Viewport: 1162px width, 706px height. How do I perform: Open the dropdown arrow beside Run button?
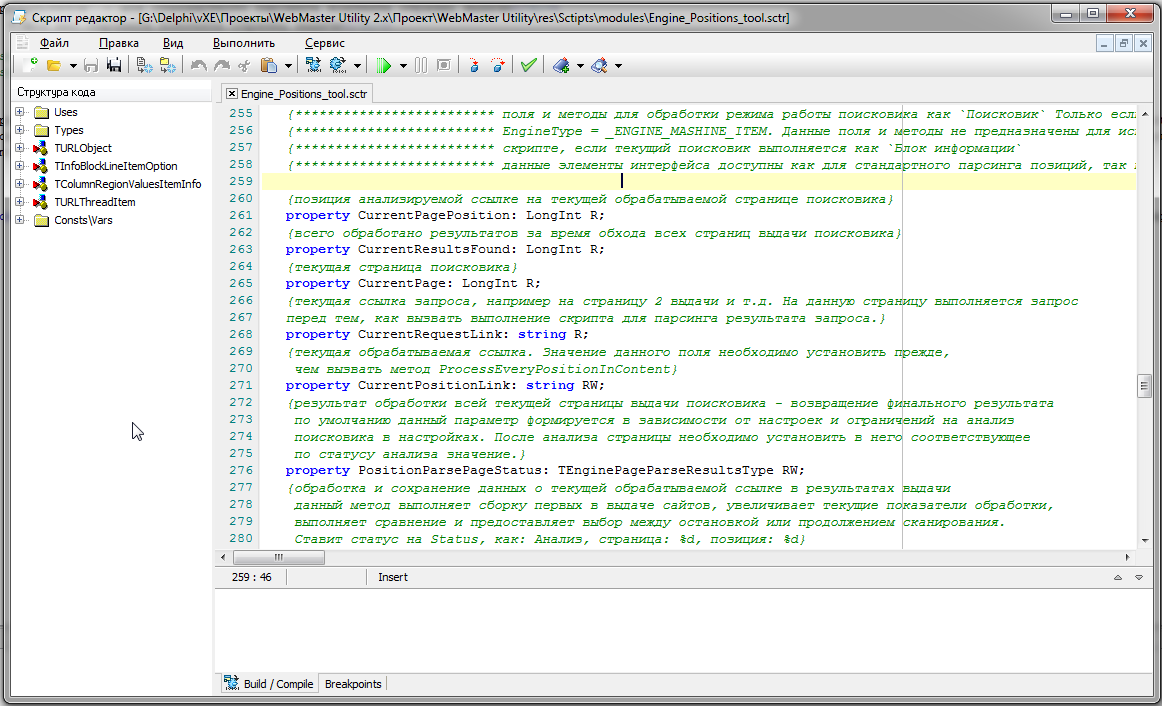click(403, 66)
